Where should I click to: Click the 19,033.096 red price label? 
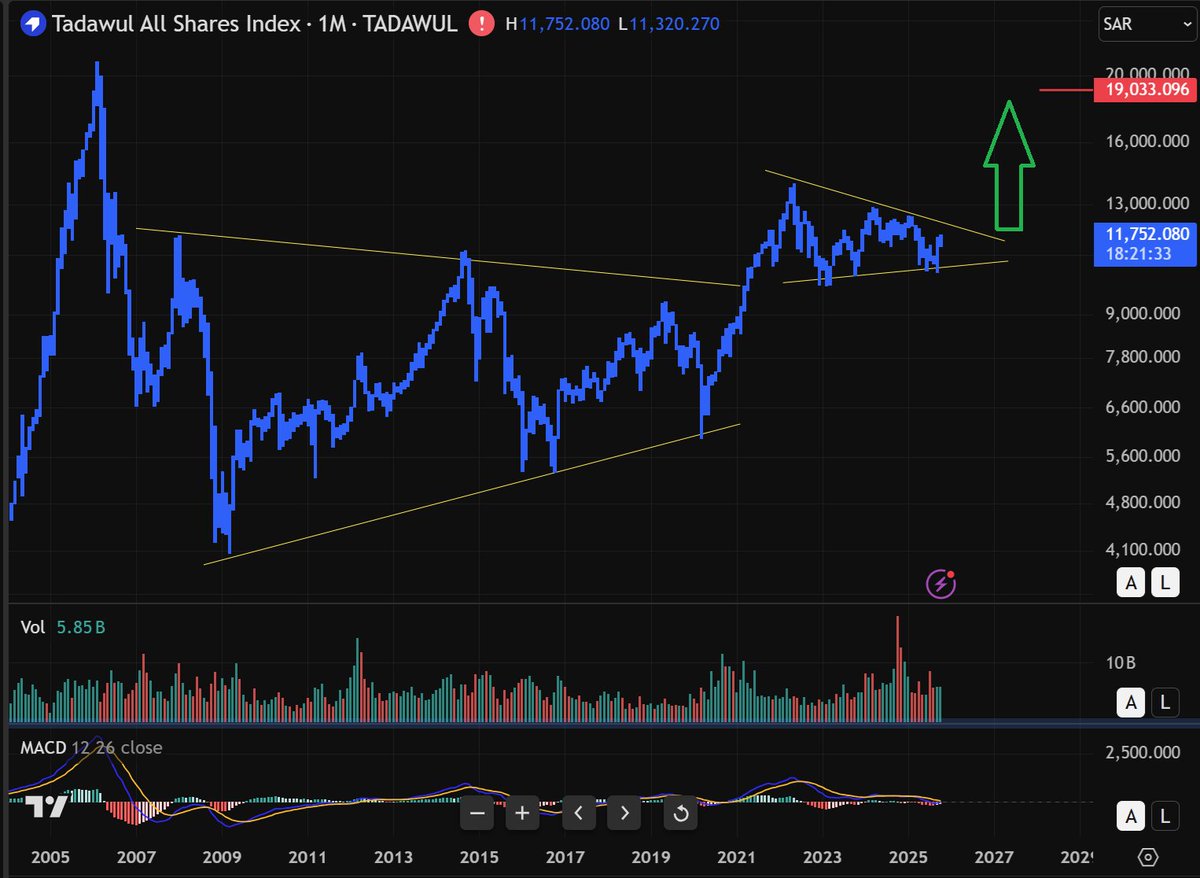pyautogui.click(x=1146, y=90)
